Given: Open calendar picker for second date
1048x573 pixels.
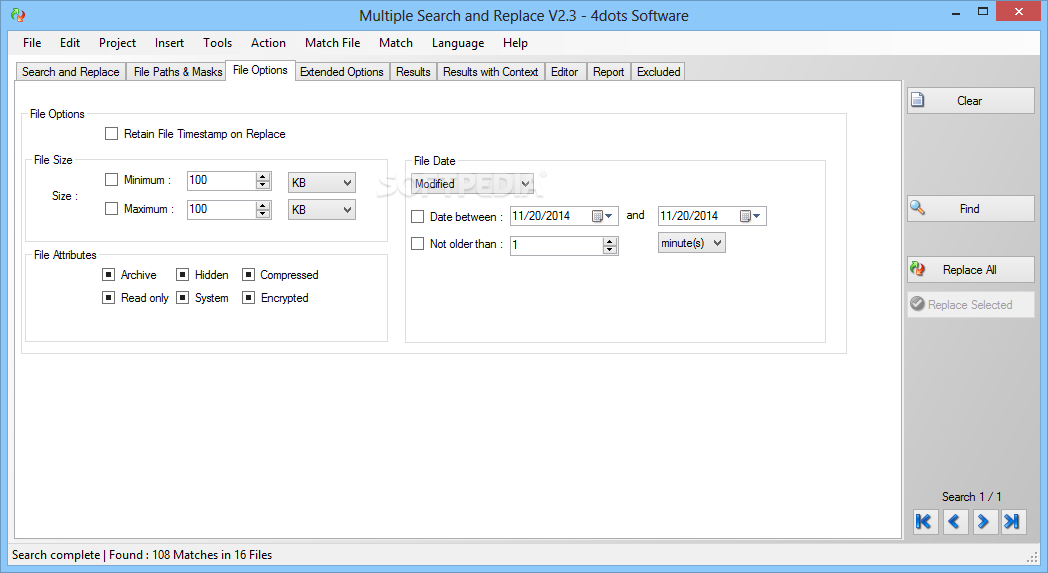Looking at the screenshot, I should coord(750,216).
